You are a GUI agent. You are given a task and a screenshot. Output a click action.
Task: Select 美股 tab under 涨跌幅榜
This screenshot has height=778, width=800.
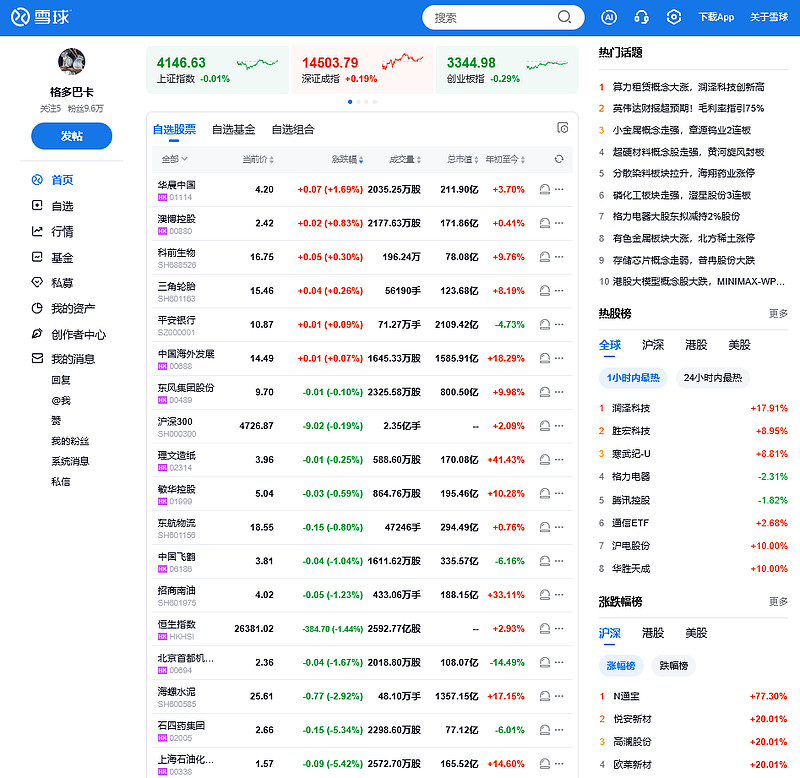(696, 633)
